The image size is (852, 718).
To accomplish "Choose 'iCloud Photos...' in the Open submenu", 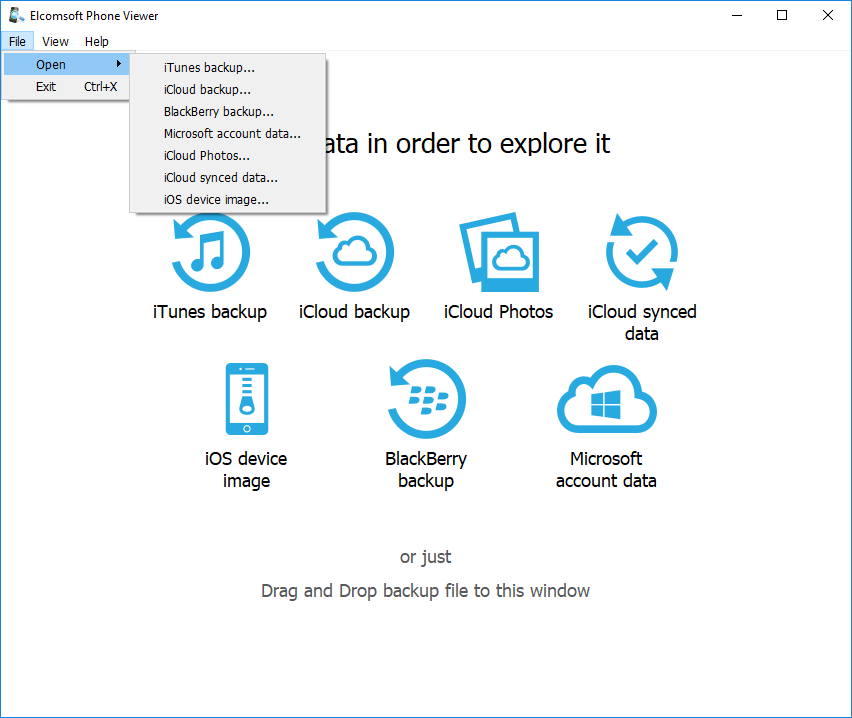I will point(228,155).
